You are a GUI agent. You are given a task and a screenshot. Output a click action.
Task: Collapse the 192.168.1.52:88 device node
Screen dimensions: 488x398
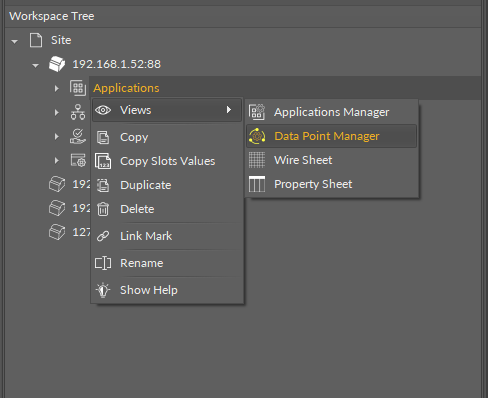35,65
